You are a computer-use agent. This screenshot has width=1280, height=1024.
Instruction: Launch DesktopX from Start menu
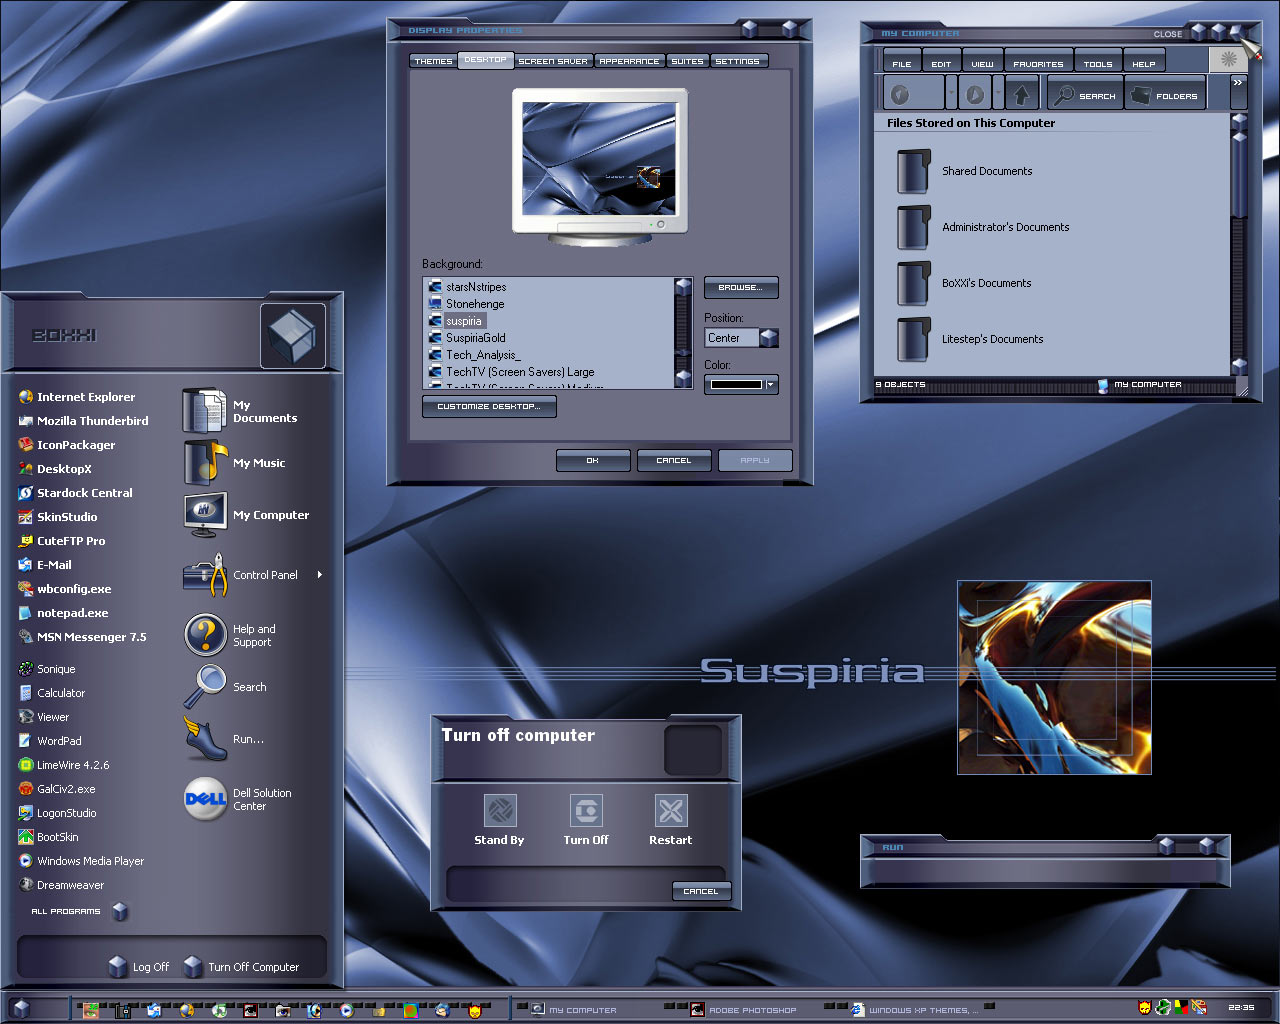(x=55, y=469)
